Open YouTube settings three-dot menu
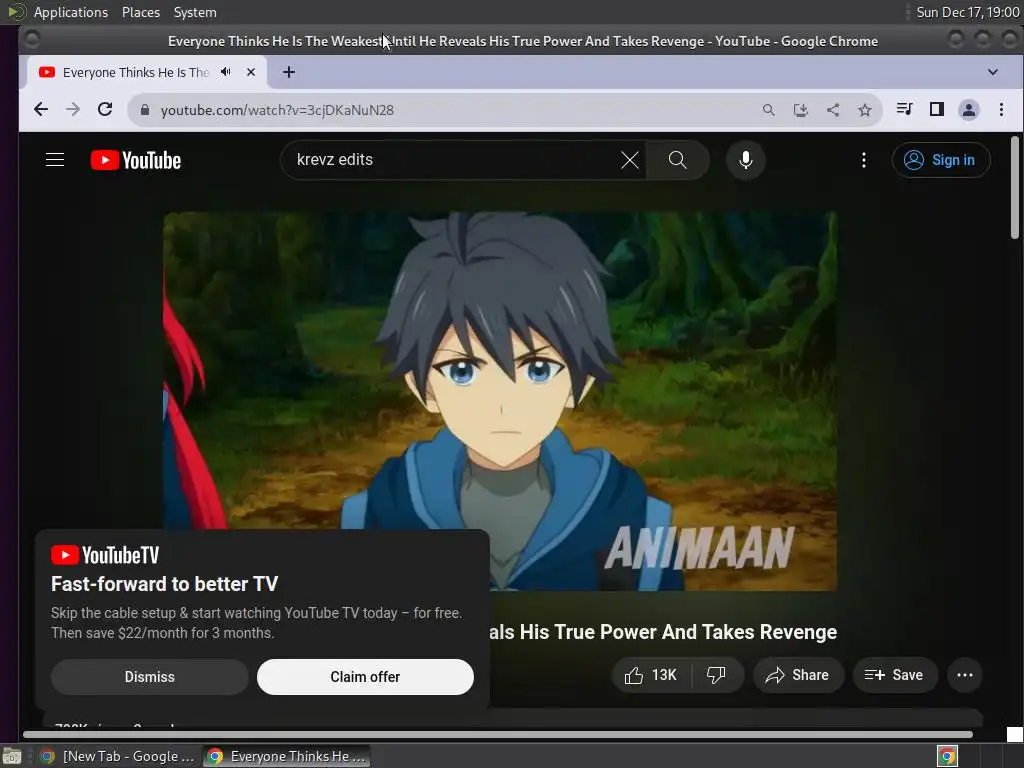This screenshot has height=768, width=1024. click(863, 160)
